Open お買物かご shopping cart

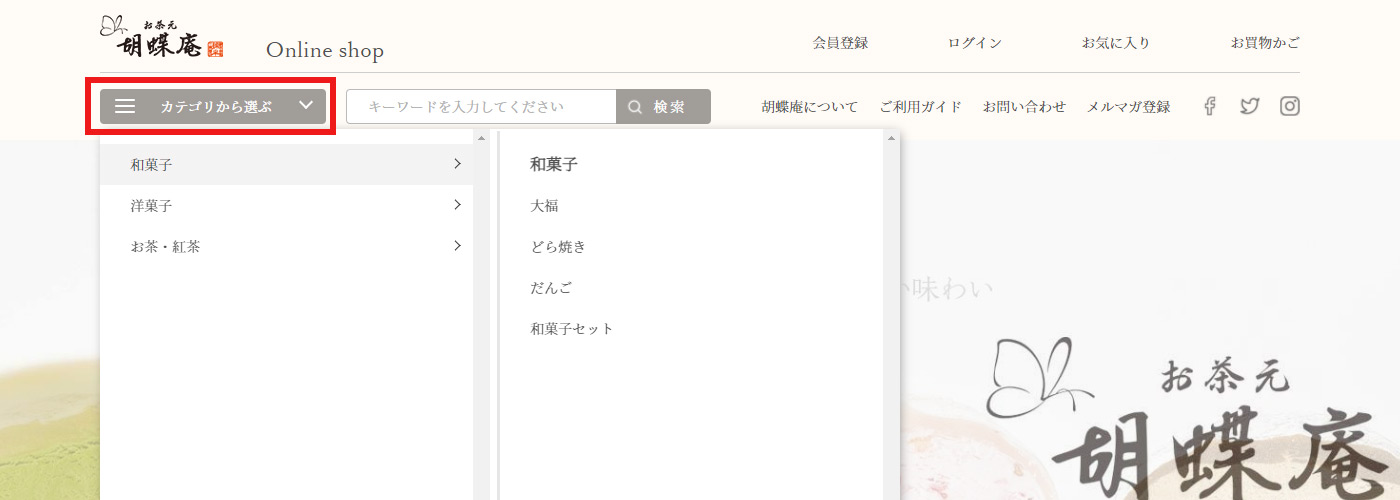point(1265,43)
